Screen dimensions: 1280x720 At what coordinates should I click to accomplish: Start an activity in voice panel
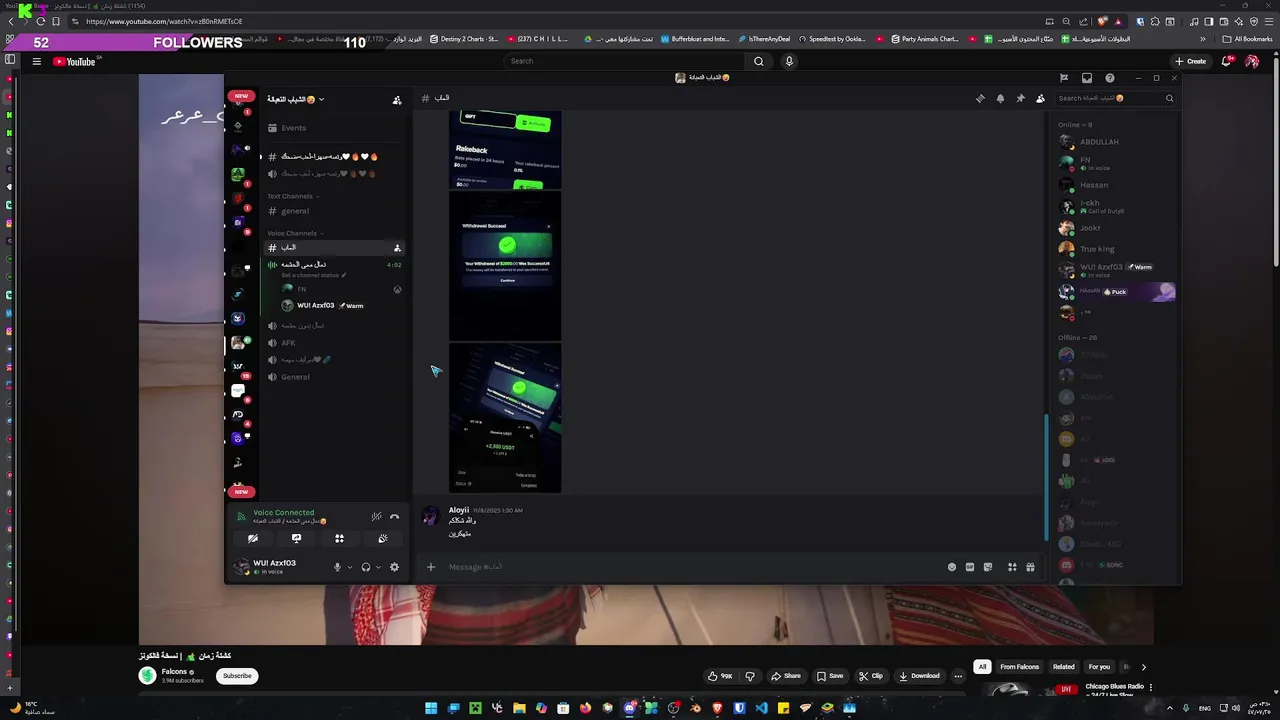click(x=339, y=538)
